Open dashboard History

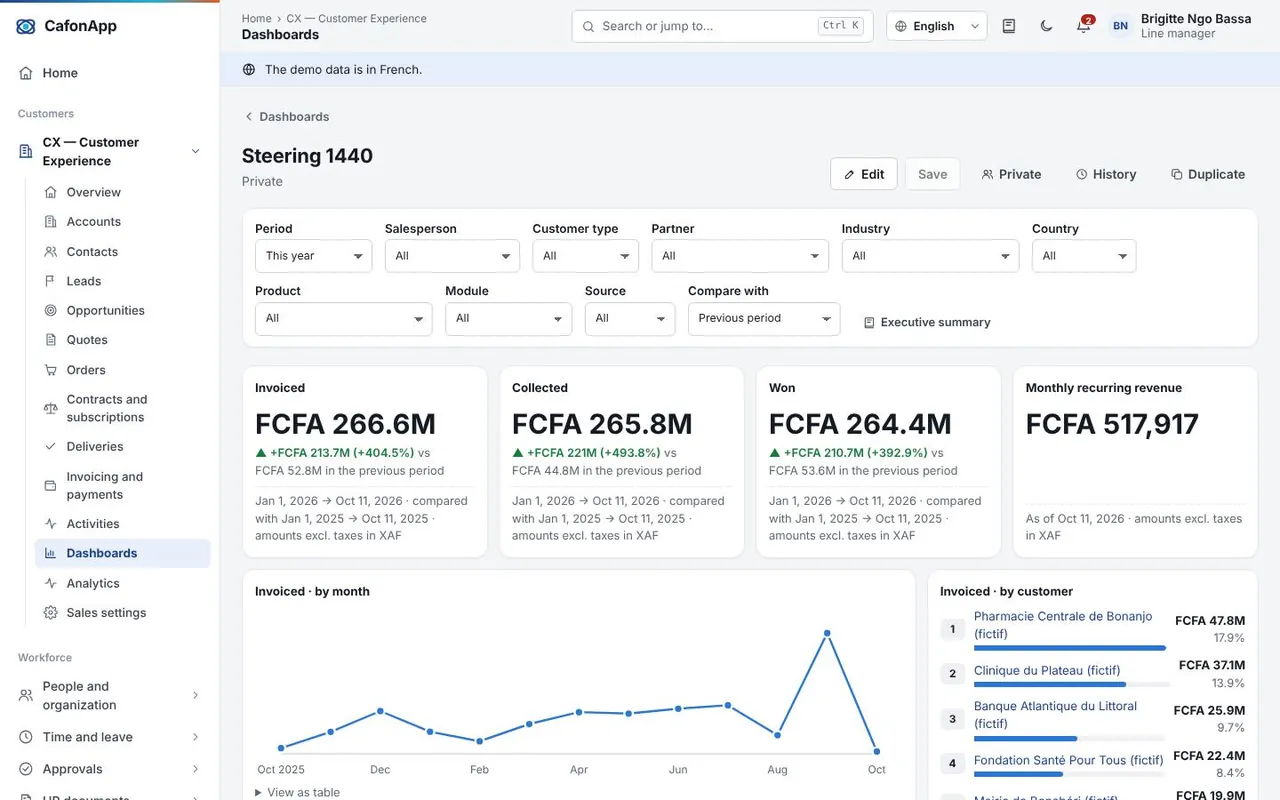[x=1106, y=174]
